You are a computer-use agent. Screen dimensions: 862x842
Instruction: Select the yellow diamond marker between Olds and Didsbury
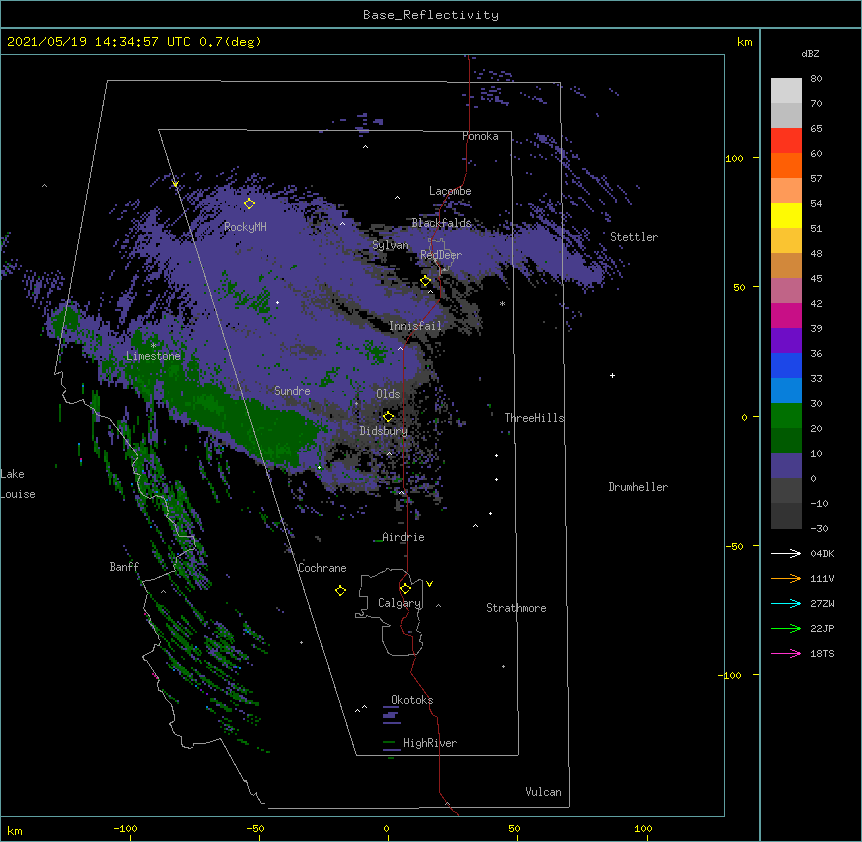[x=389, y=416]
